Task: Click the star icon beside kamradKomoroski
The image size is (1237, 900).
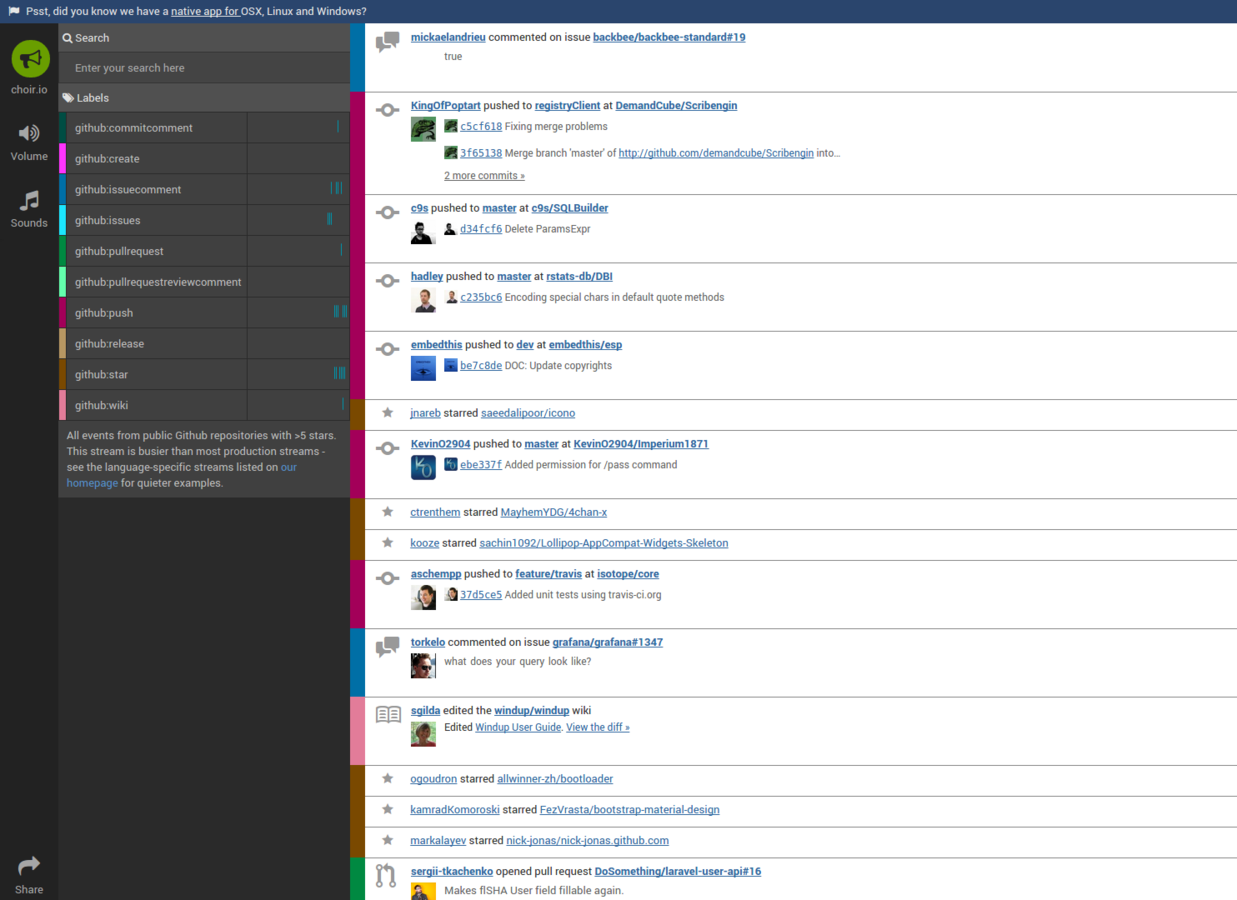Action: (388, 809)
